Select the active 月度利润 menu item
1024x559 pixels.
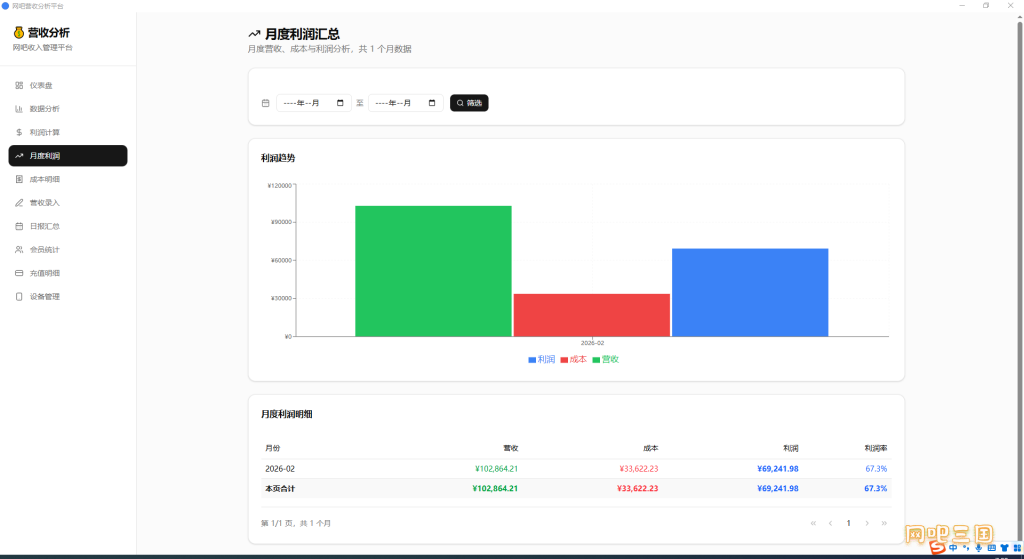point(68,155)
